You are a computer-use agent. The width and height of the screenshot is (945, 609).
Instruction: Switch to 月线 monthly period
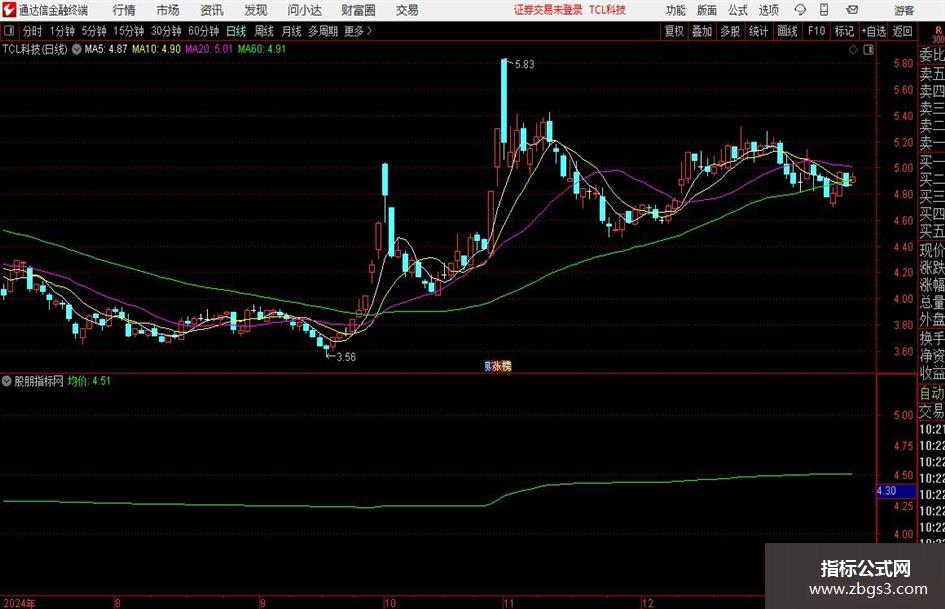click(291, 31)
